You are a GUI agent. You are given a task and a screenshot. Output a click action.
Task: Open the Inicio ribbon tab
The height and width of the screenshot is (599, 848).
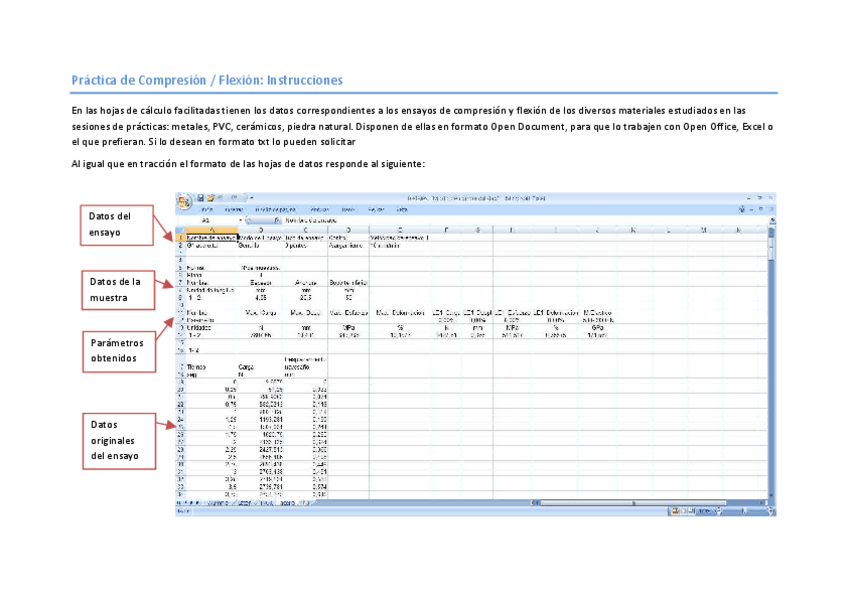point(207,210)
